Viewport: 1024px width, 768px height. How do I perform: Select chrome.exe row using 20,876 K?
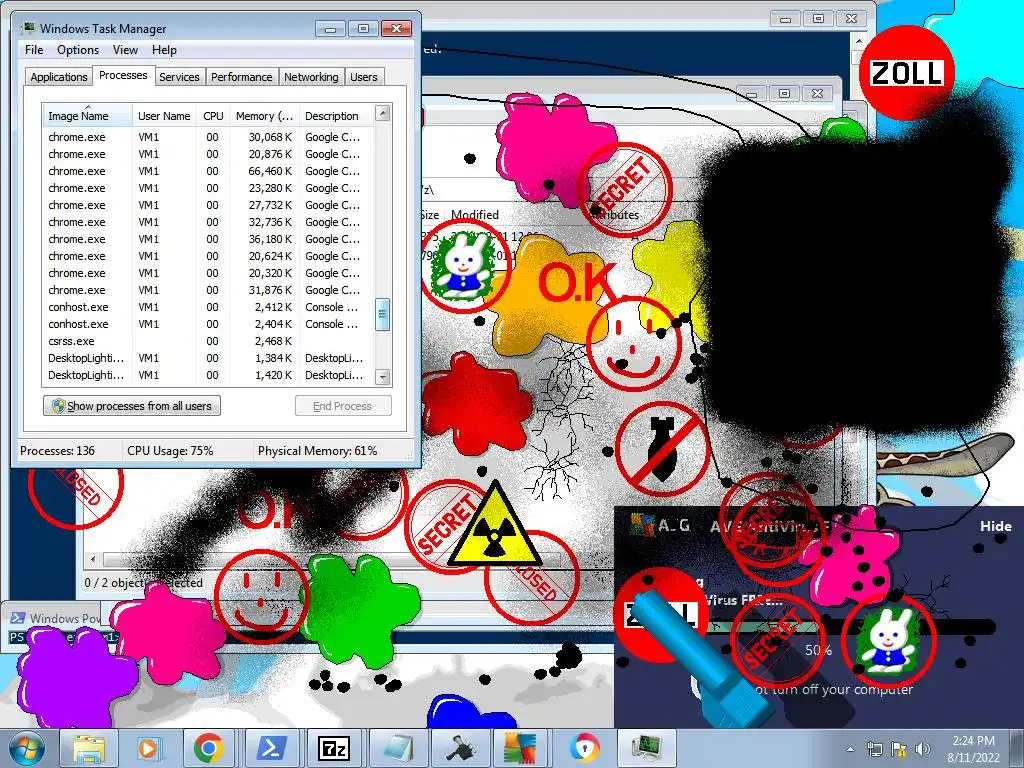coord(209,154)
